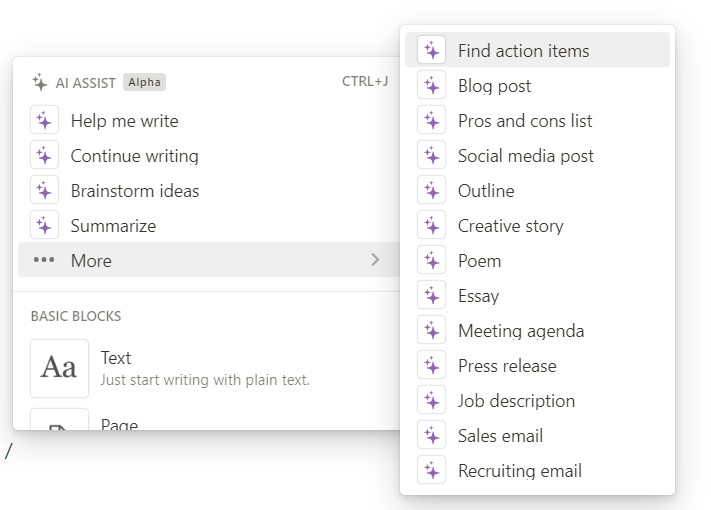This screenshot has width=711, height=510.
Task: Pick Sales email
Action: tap(537, 435)
